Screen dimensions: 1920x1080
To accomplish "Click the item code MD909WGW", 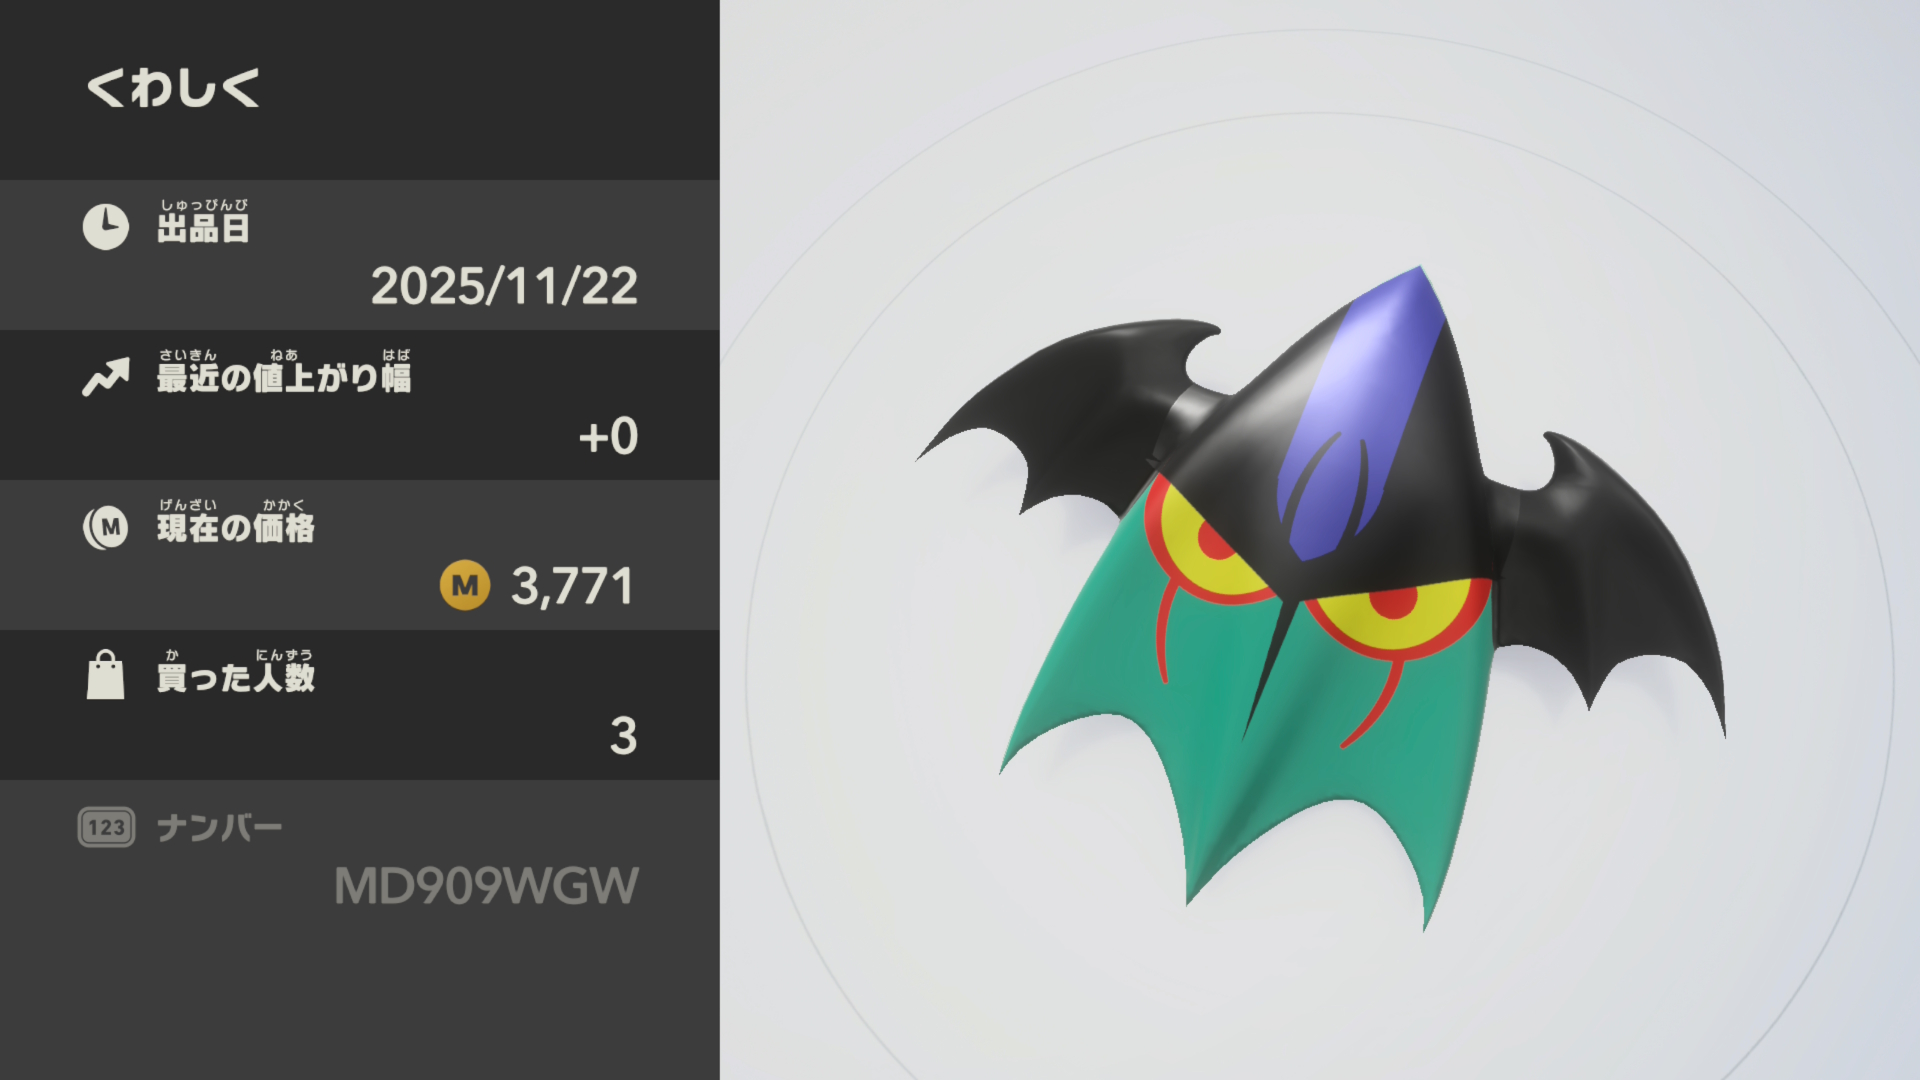I will coord(486,886).
